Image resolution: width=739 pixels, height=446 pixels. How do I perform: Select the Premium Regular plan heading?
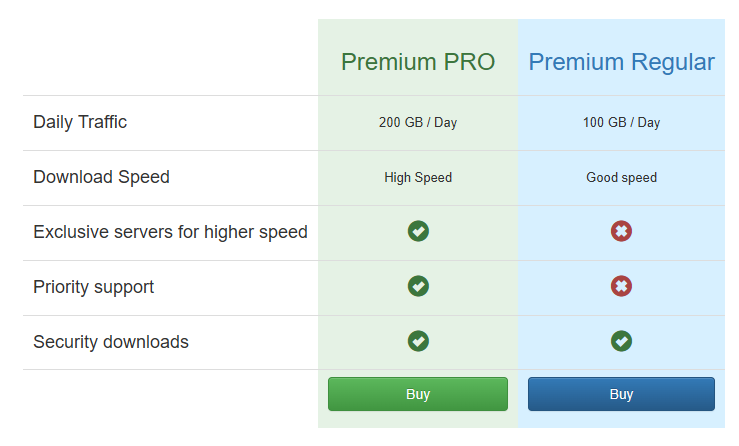coord(621,62)
